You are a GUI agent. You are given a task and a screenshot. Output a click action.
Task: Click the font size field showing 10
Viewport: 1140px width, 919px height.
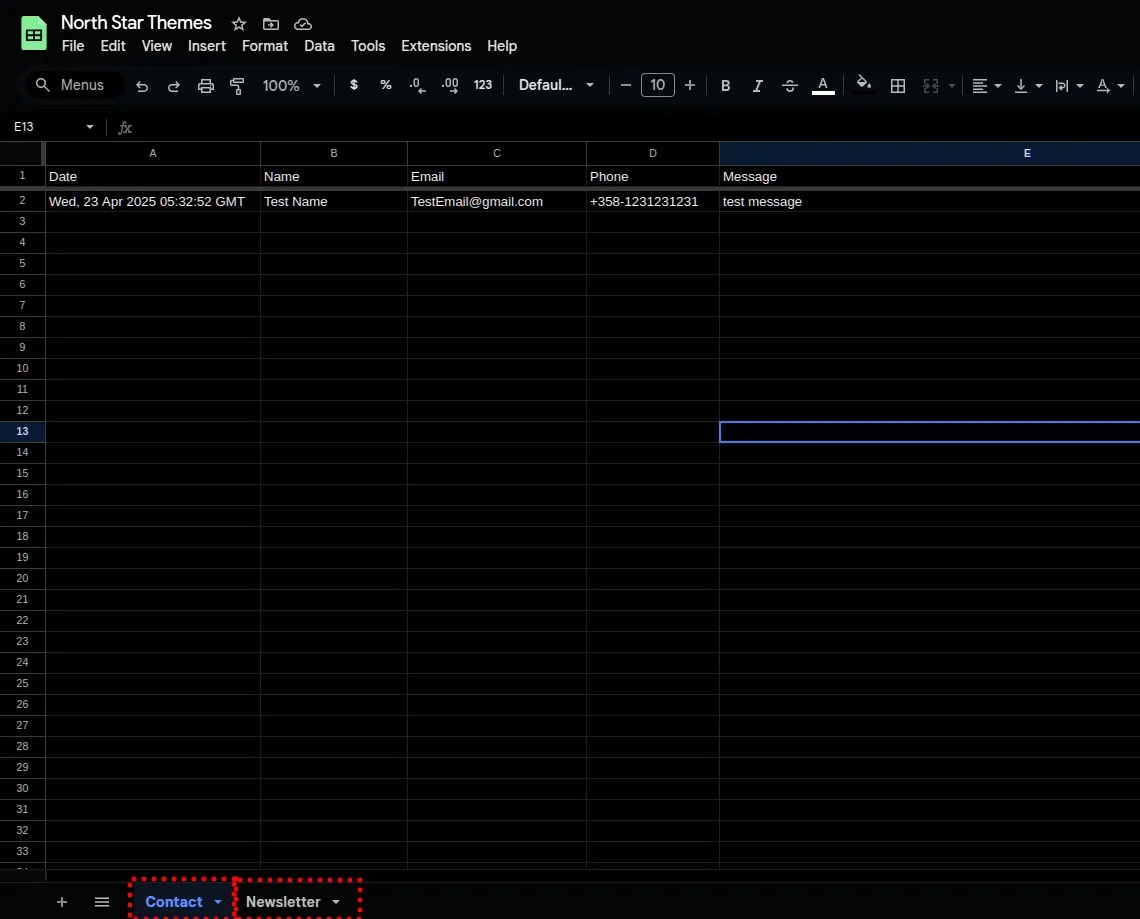[658, 85]
